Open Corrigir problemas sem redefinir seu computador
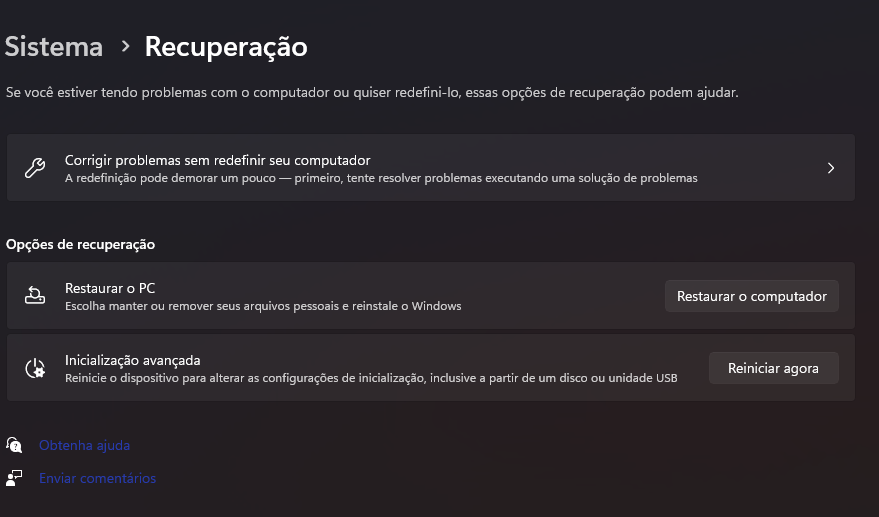This screenshot has height=517, width=879. [x=431, y=168]
